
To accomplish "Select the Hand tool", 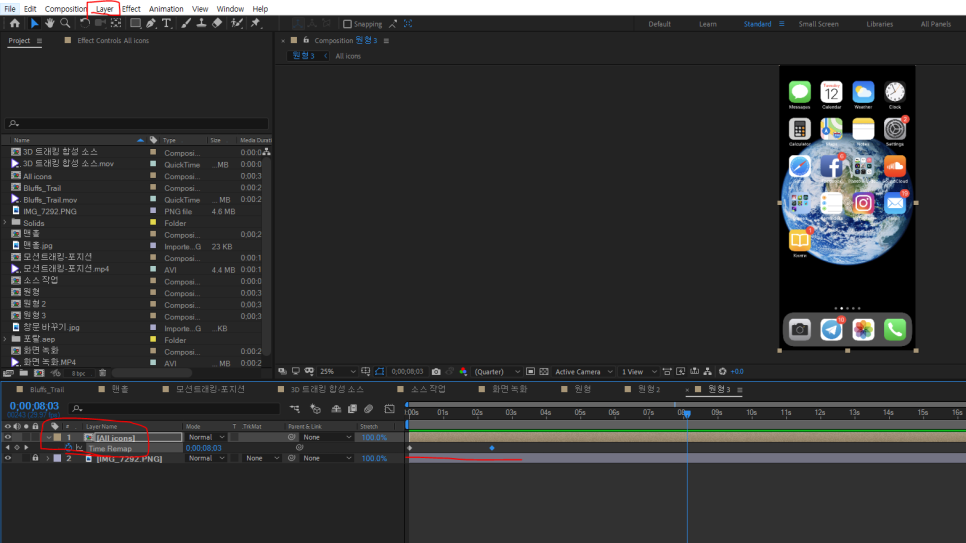I will [49, 23].
